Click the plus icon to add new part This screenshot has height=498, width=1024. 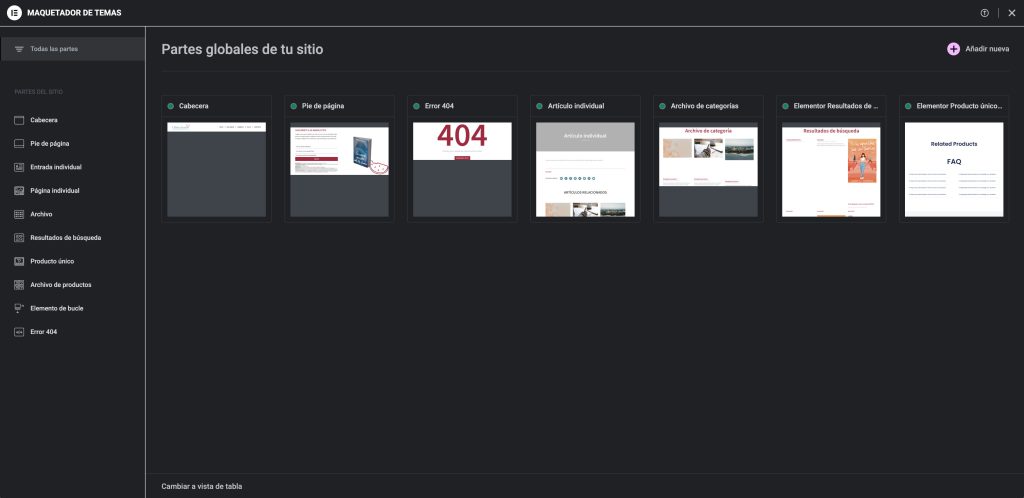[953, 49]
